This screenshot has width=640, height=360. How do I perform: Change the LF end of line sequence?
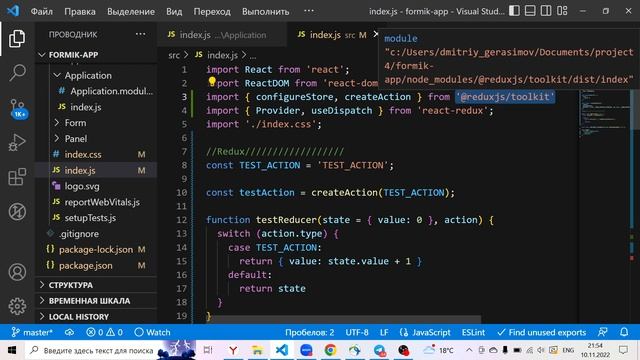pos(384,332)
